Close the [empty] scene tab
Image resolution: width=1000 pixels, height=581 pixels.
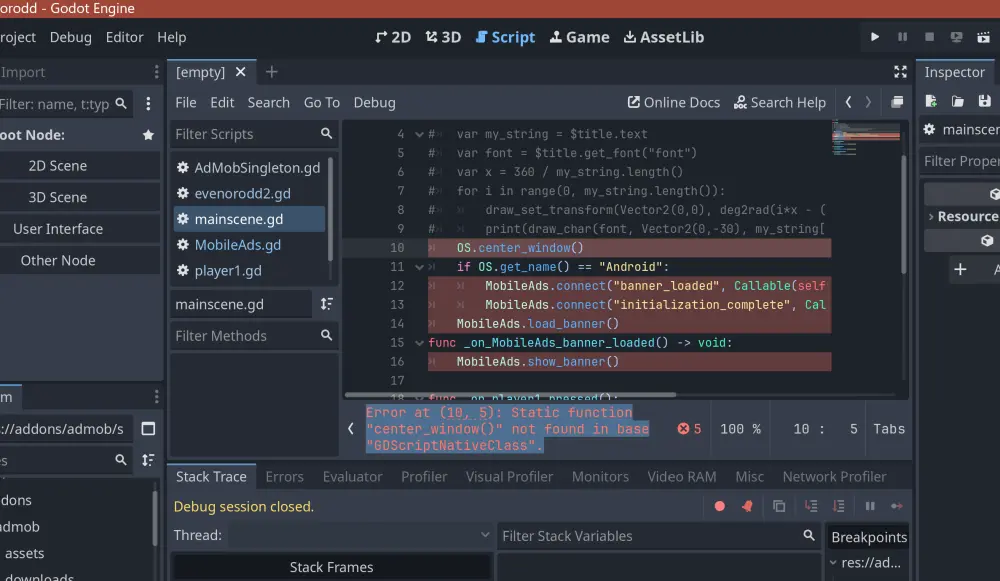(240, 72)
